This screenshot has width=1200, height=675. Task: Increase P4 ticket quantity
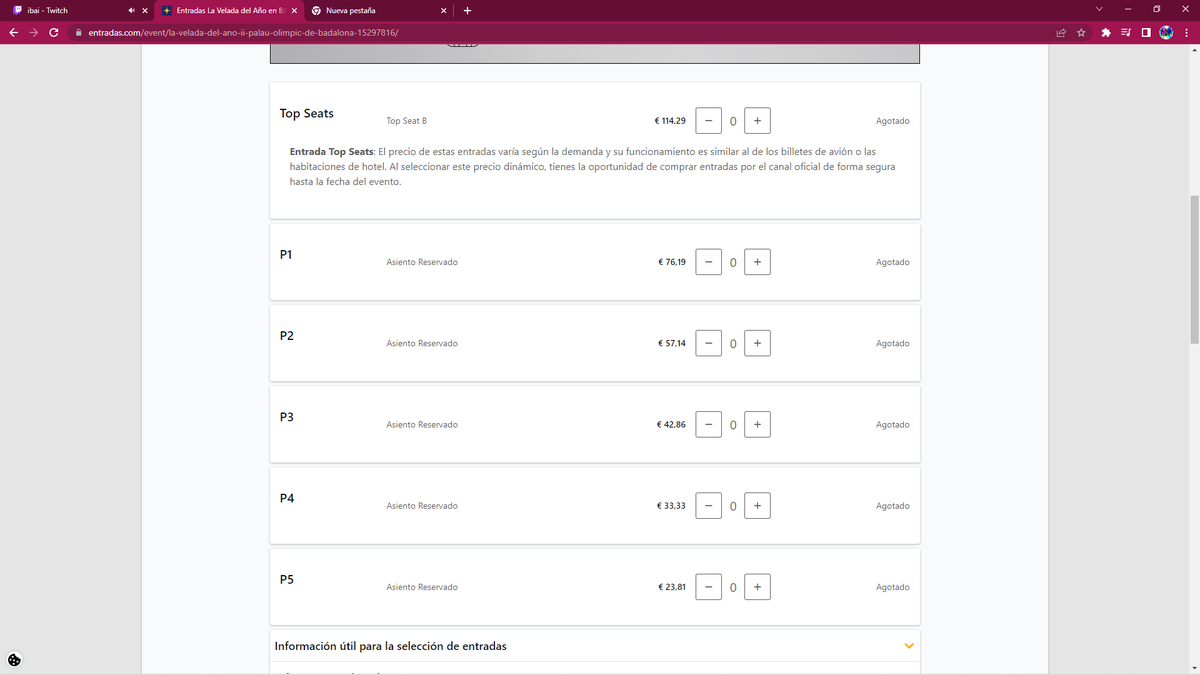757,506
